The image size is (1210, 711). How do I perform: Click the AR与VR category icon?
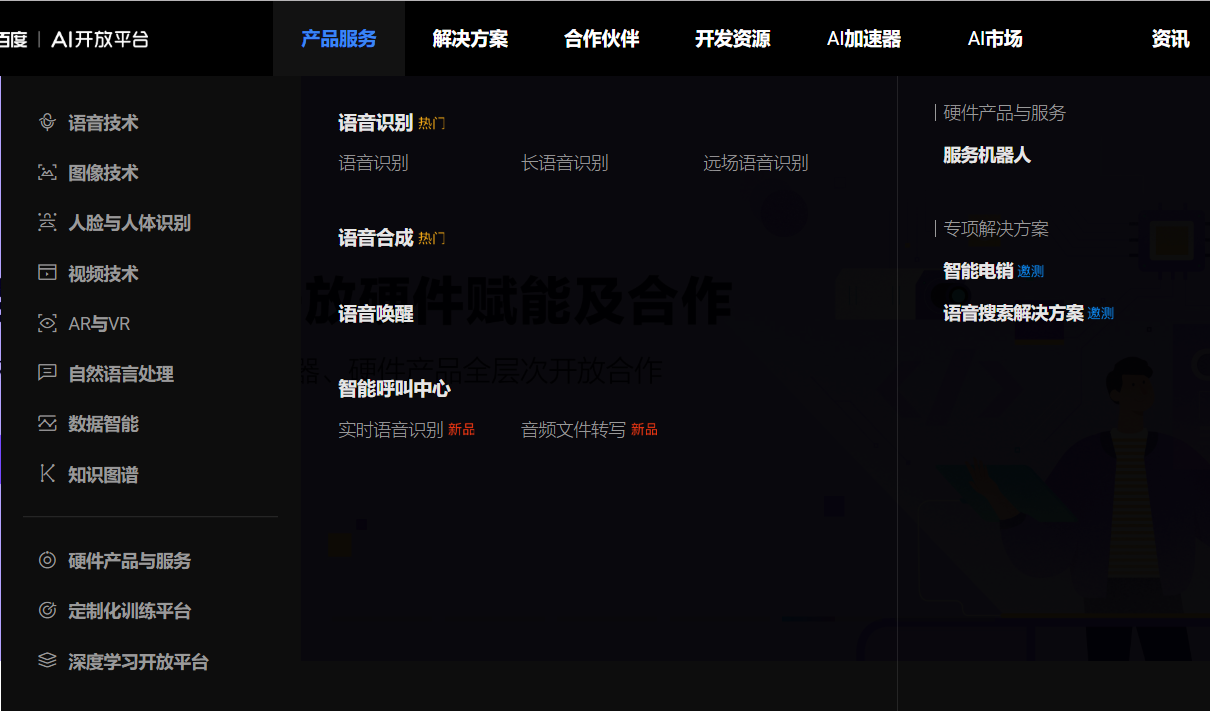coord(46,322)
